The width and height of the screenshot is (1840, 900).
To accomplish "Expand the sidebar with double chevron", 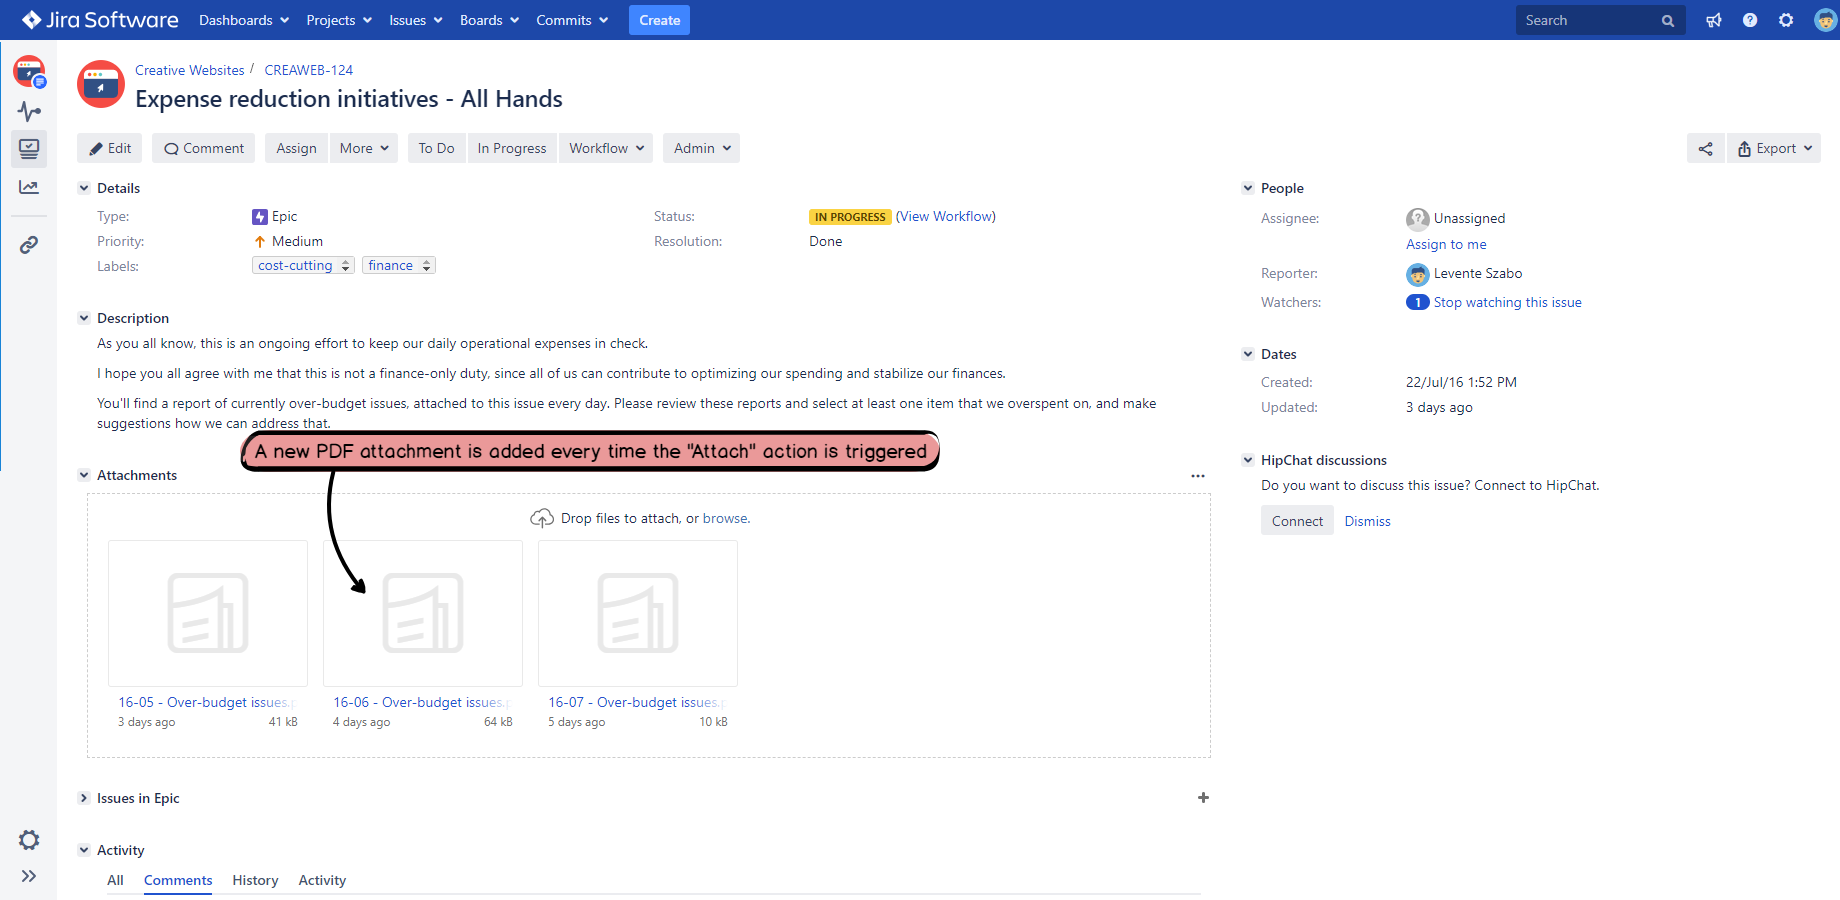I will coord(29,876).
